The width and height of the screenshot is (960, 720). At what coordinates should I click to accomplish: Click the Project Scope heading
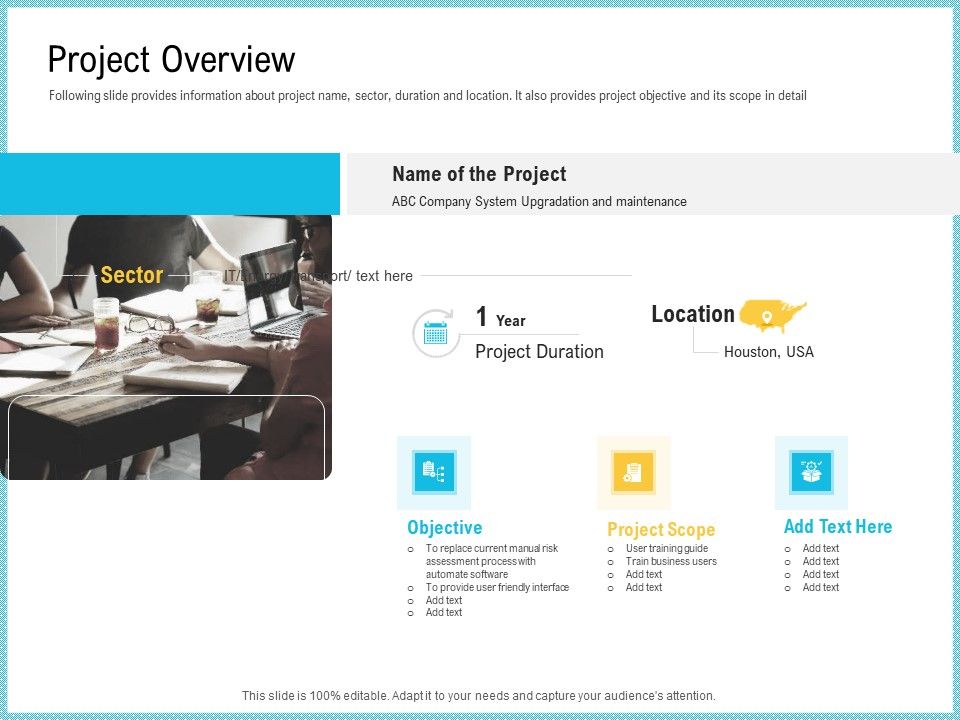[661, 530]
